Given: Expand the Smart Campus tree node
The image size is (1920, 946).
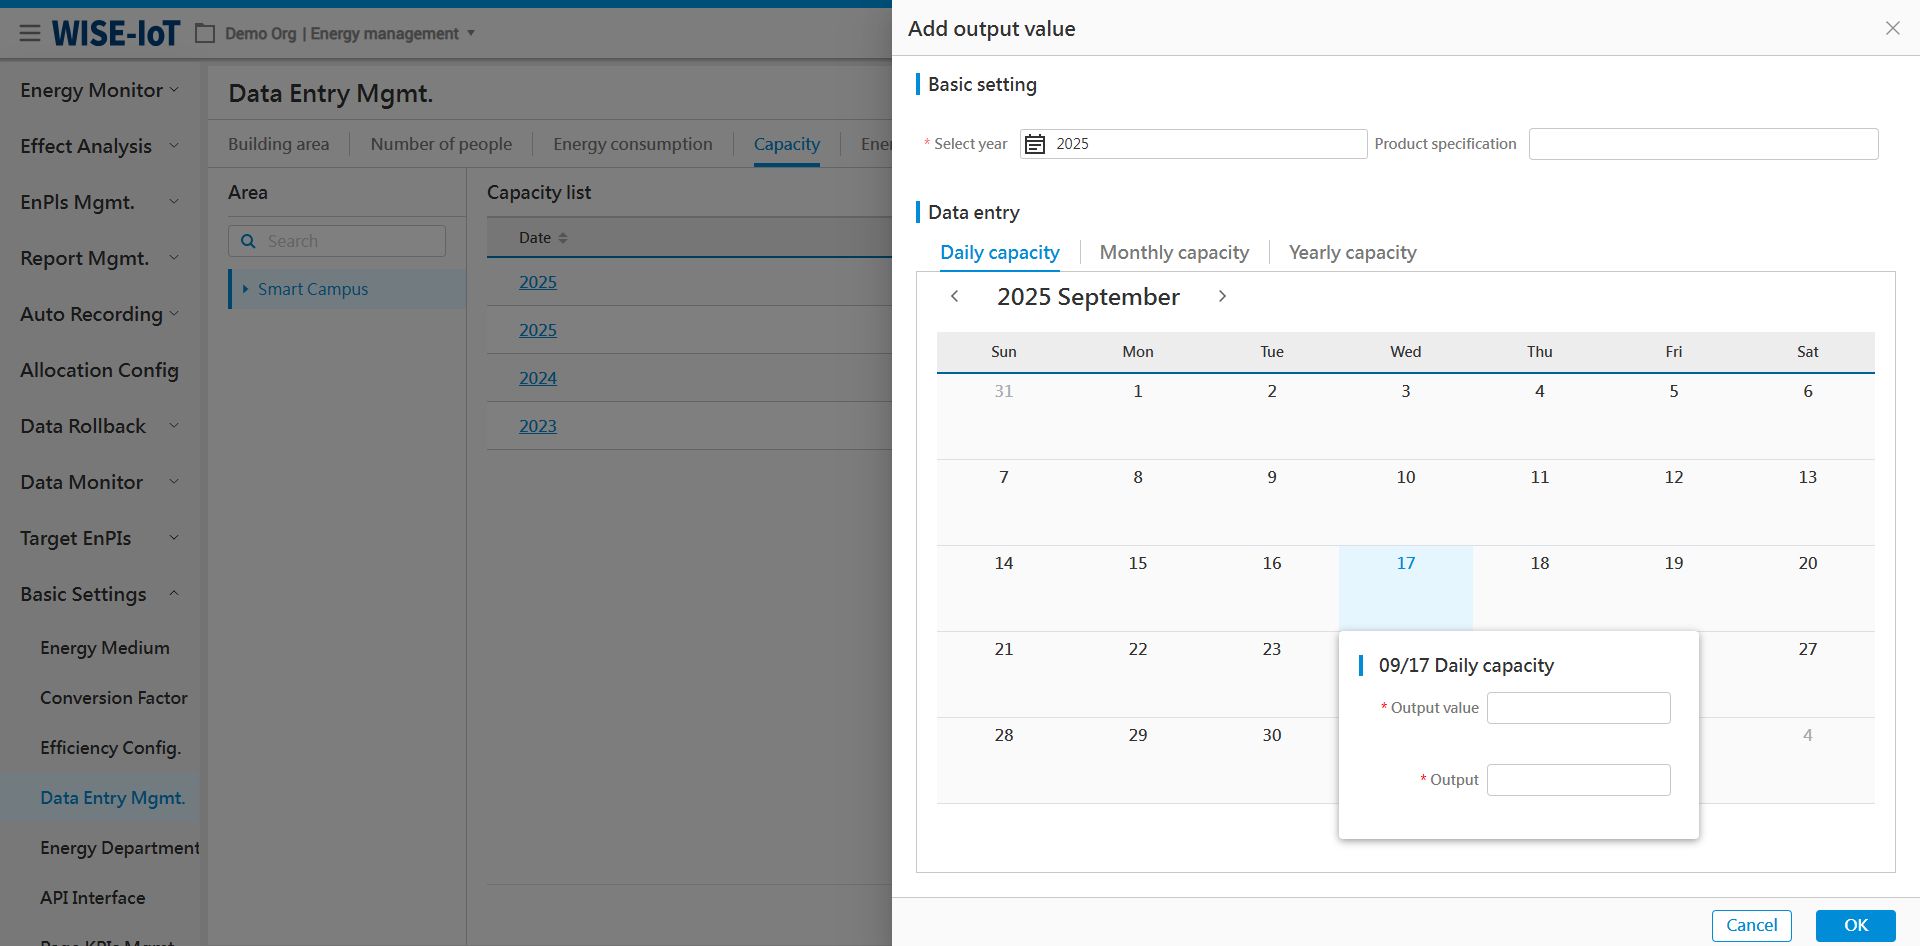Looking at the screenshot, I should 245,289.
